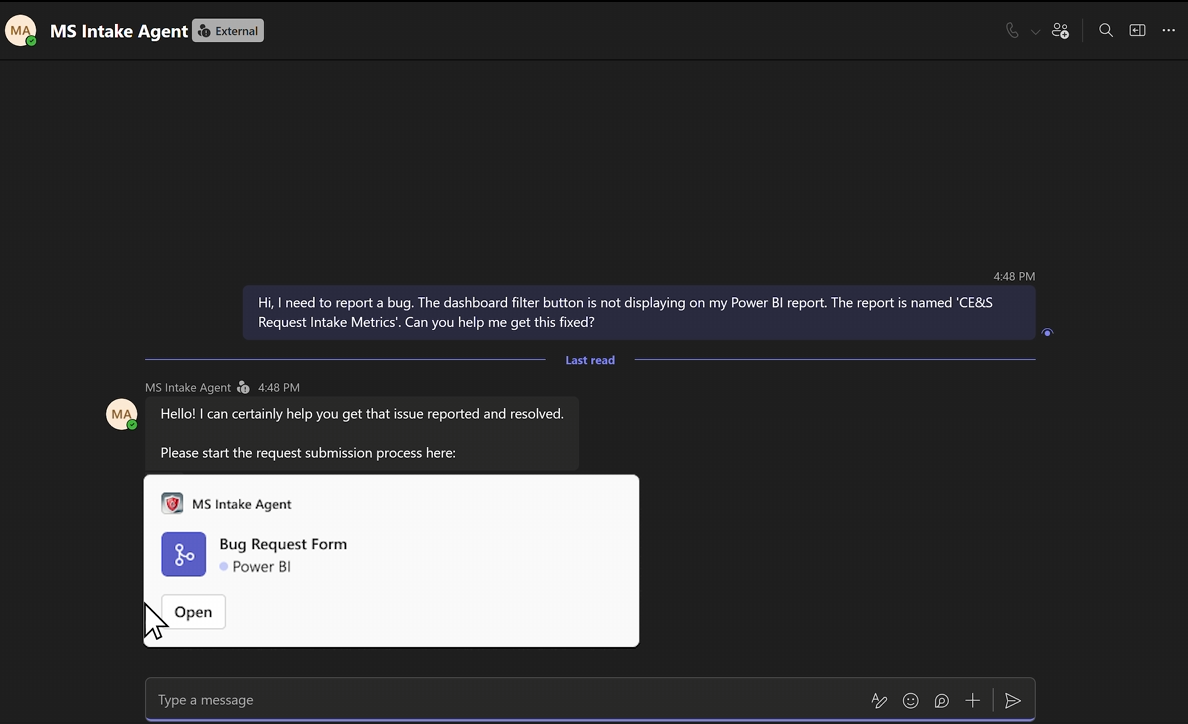
Task: Click the seen eye indicator icon
Action: pyautogui.click(x=1047, y=332)
